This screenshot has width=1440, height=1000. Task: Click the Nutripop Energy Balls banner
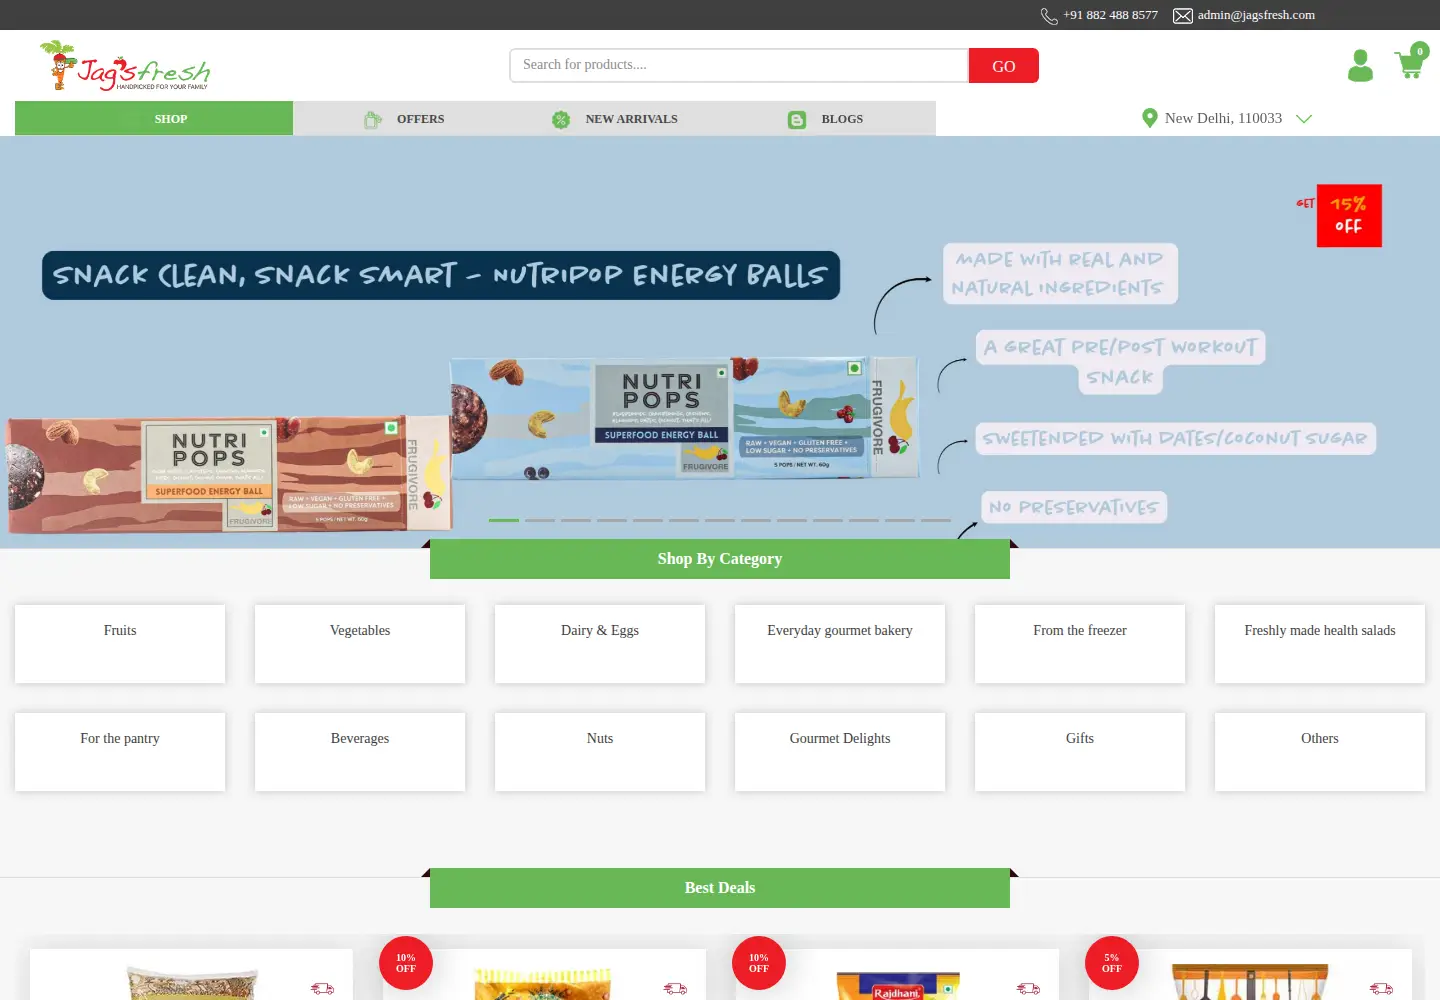click(720, 342)
